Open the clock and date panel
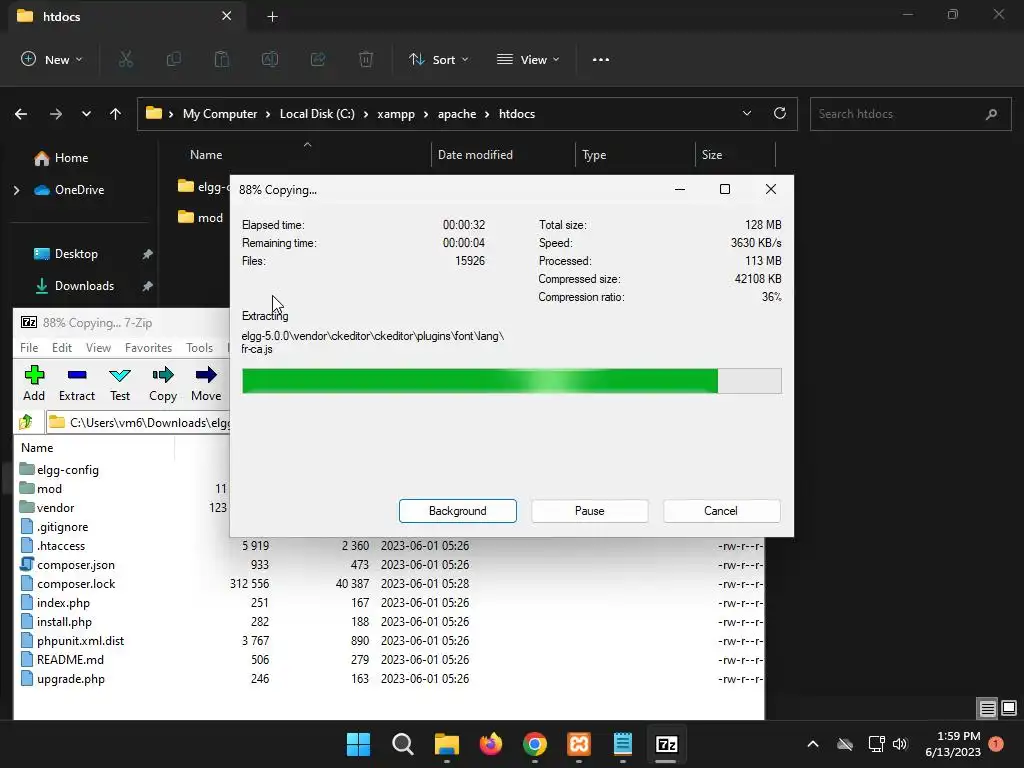1024x768 pixels. click(953, 744)
